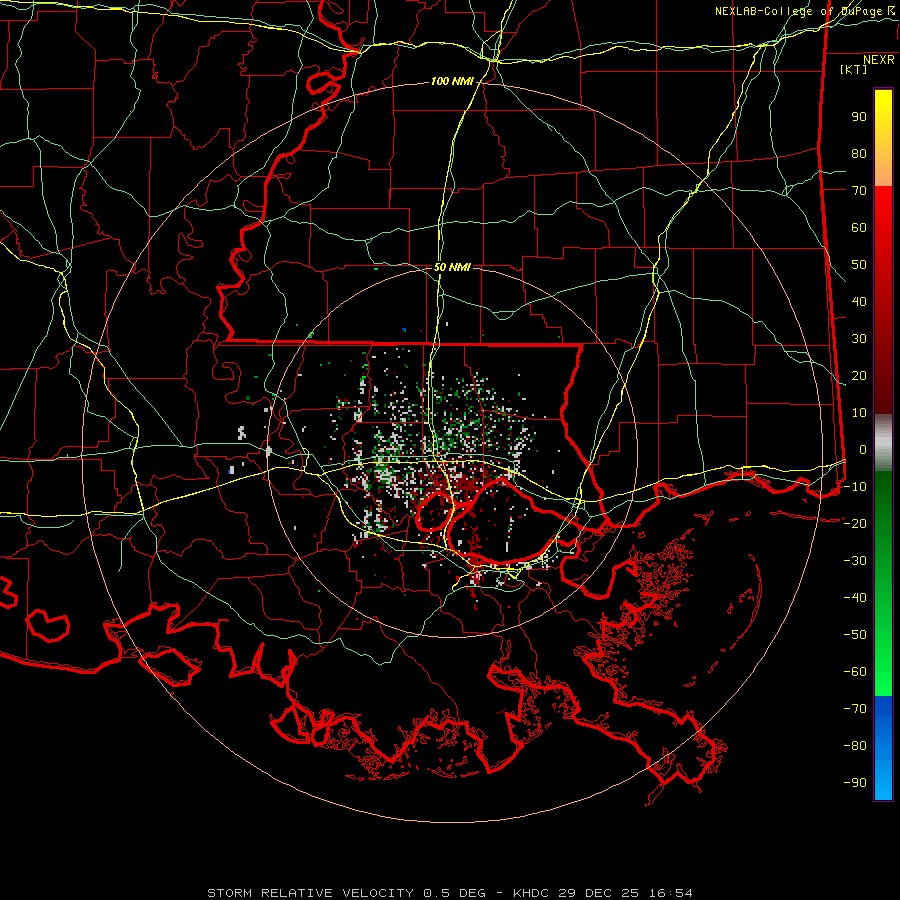Pick the green band of the color bar
Viewport: 900px width, 900px height.
pos(883,584)
